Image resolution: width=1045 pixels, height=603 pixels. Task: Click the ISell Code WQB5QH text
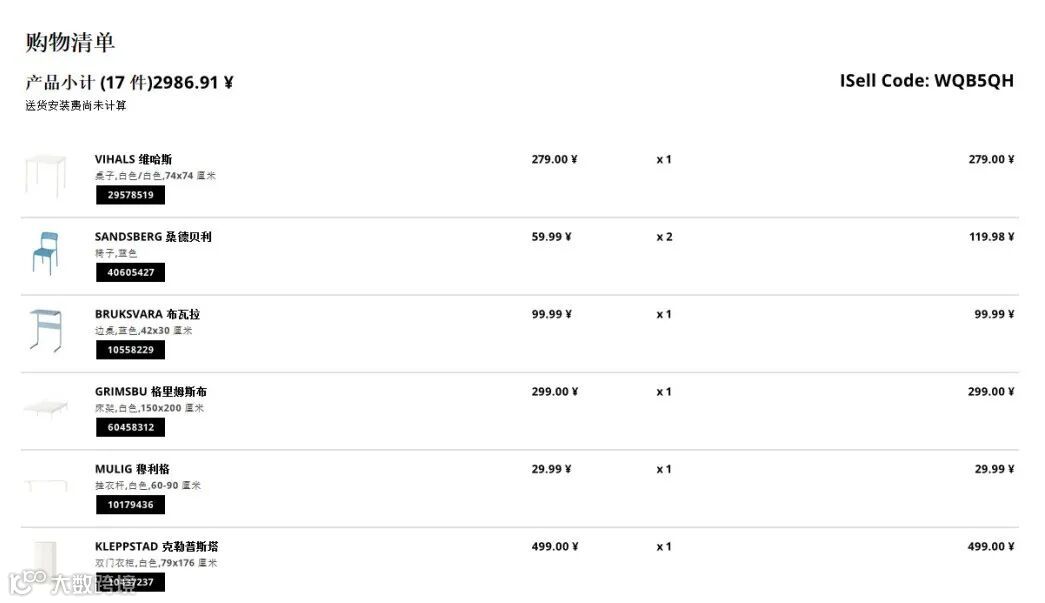coord(926,81)
